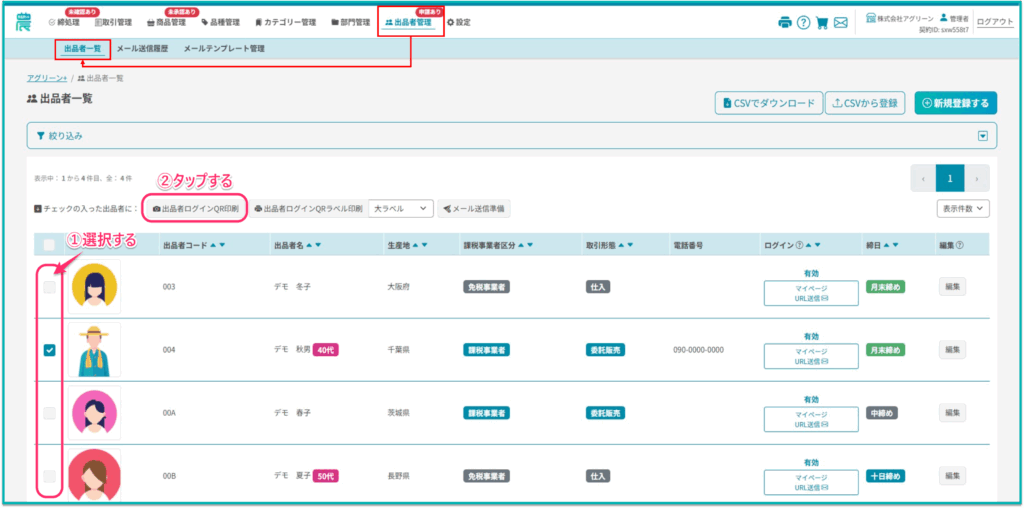Open 商品管理 menu
The height and width of the screenshot is (508, 1024).
tap(167, 22)
